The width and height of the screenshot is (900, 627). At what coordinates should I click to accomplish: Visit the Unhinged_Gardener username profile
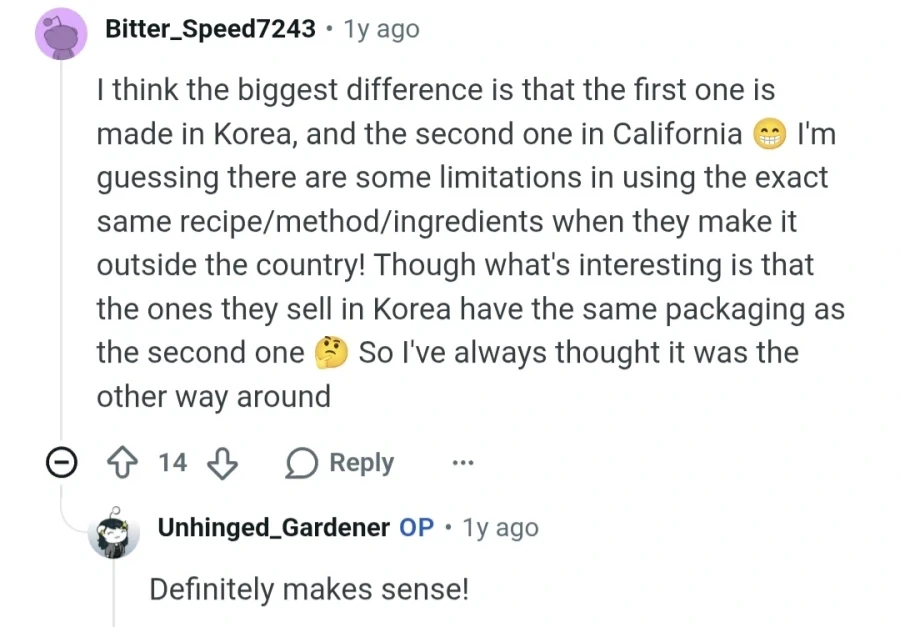click(274, 528)
